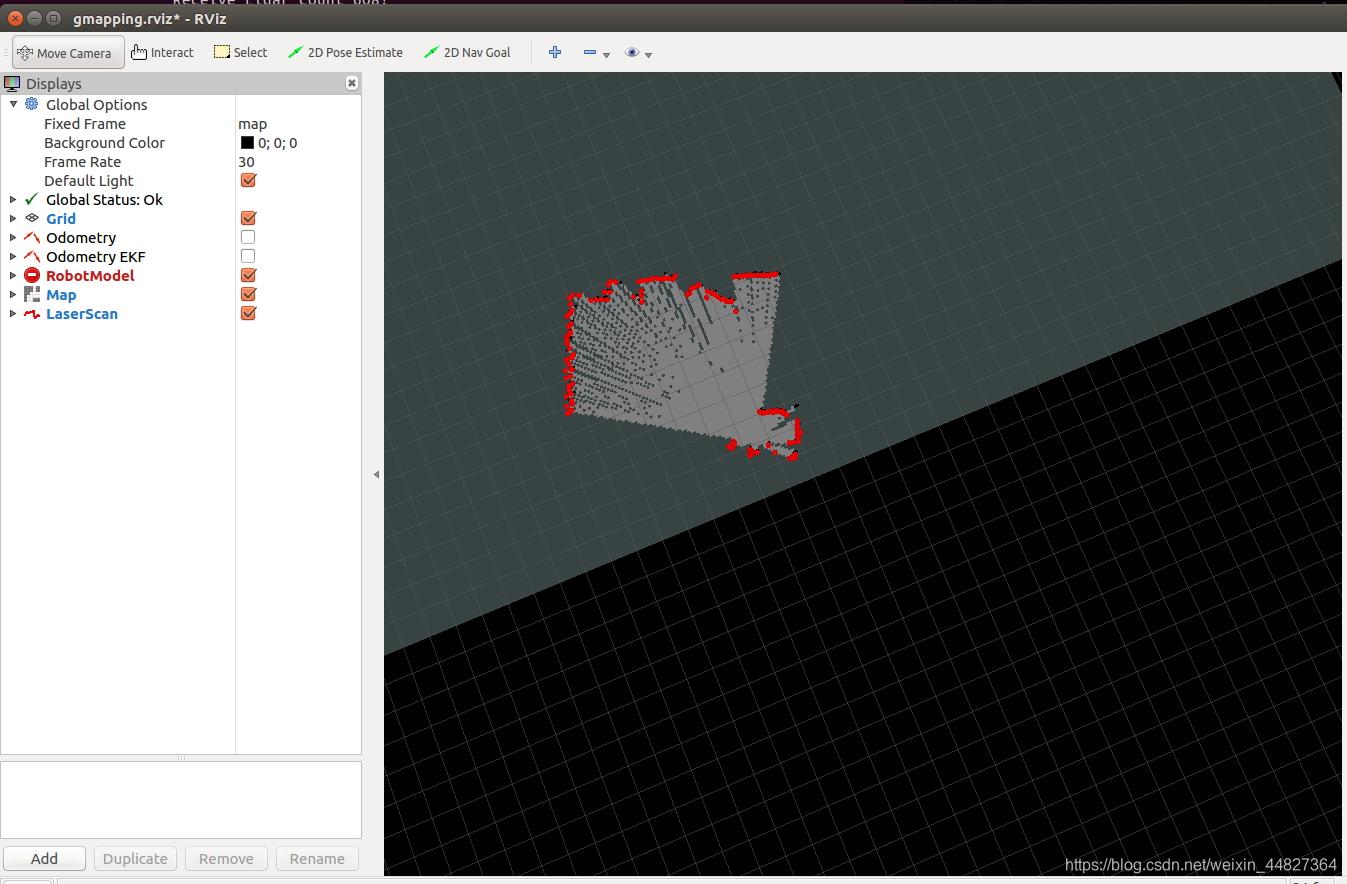Enable the Odometry EKF checkbox

tap(248, 256)
